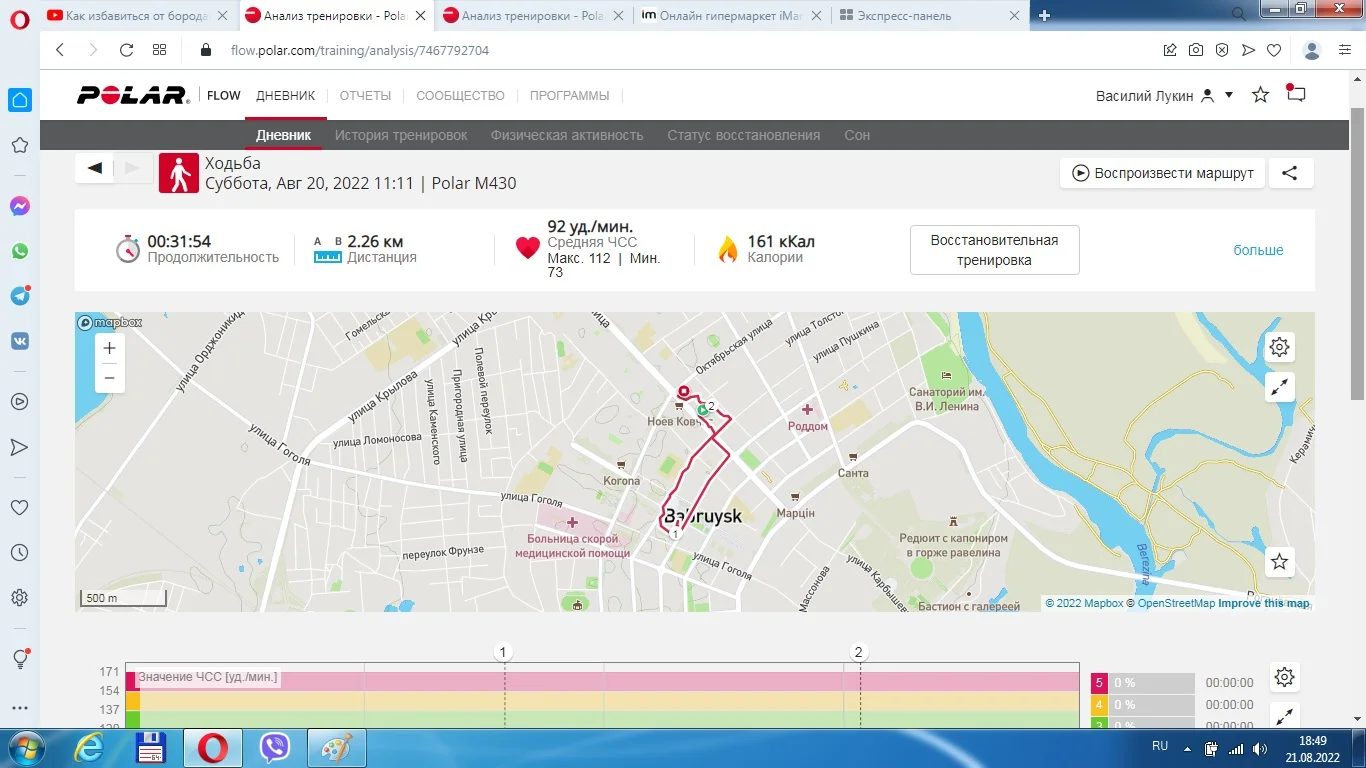Open the ПРОГРАММЫ menu item
1366x768 pixels.
(x=570, y=96)
